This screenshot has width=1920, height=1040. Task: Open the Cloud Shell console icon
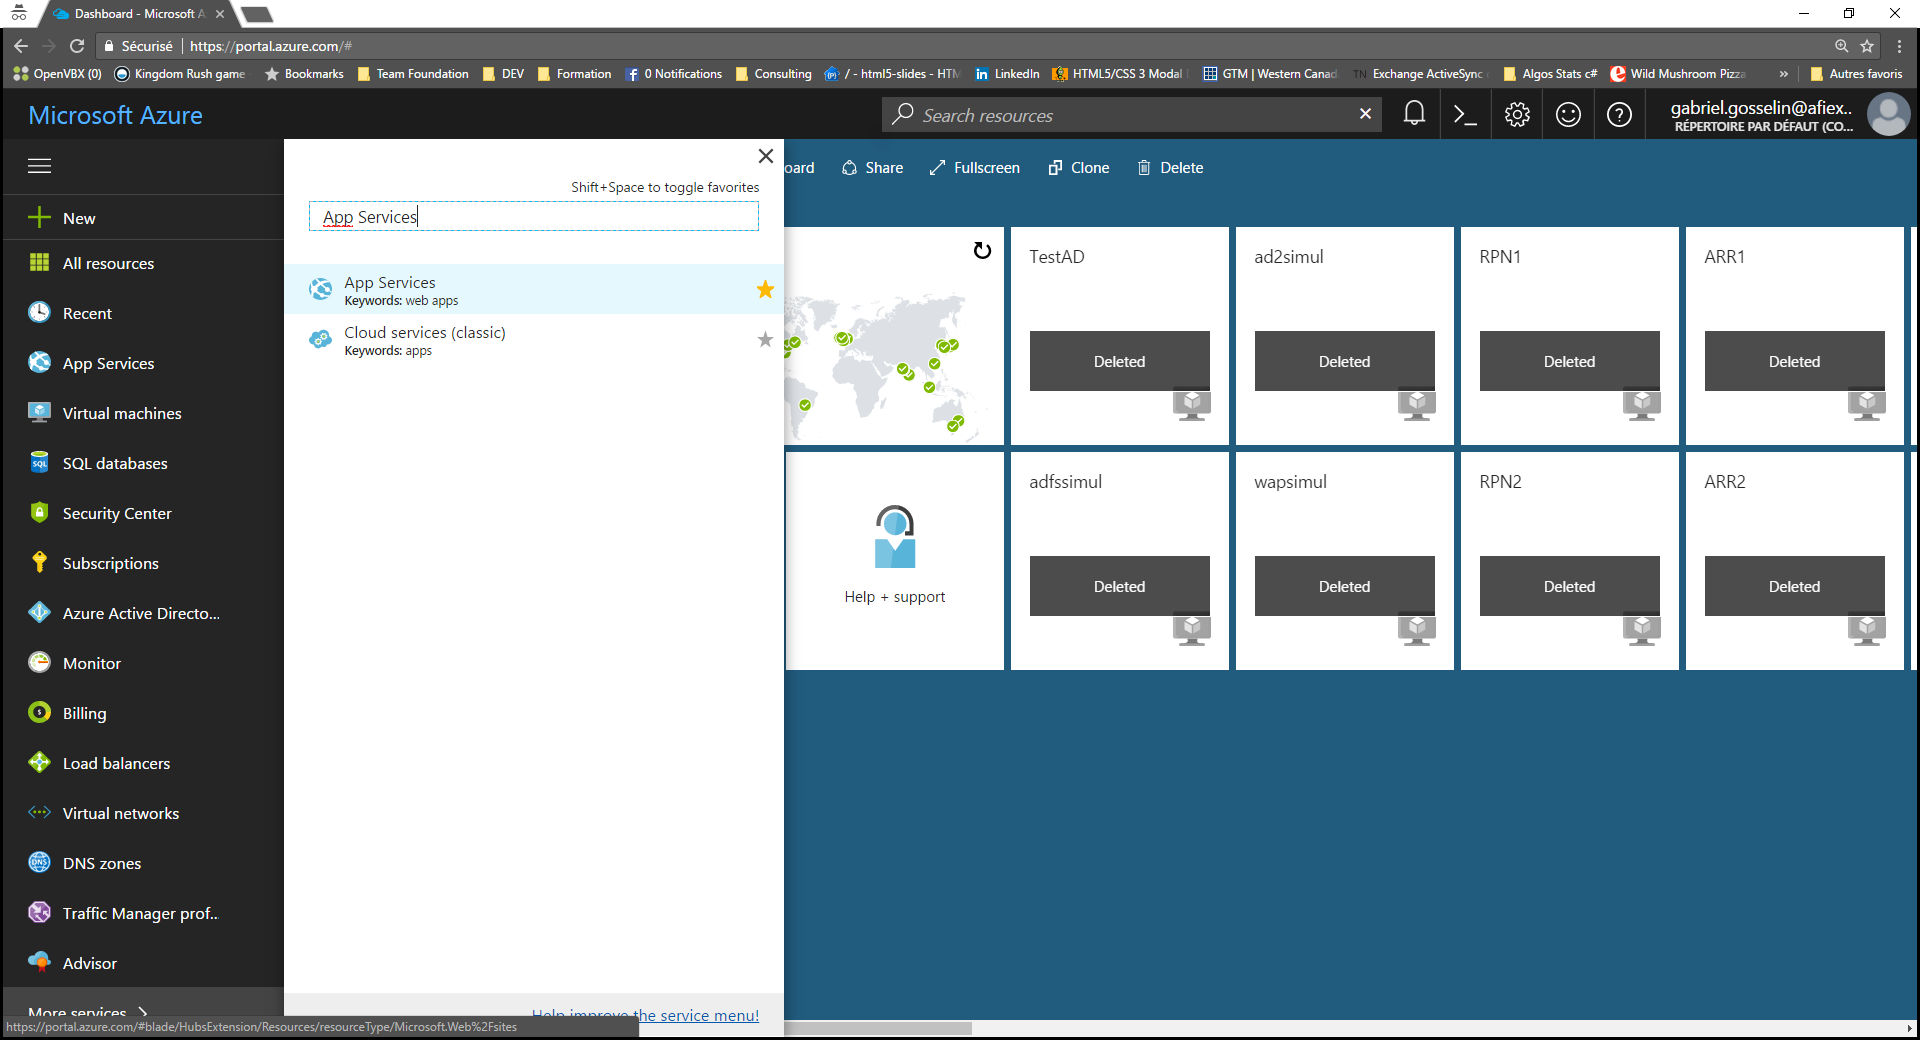click(1465, 115)
